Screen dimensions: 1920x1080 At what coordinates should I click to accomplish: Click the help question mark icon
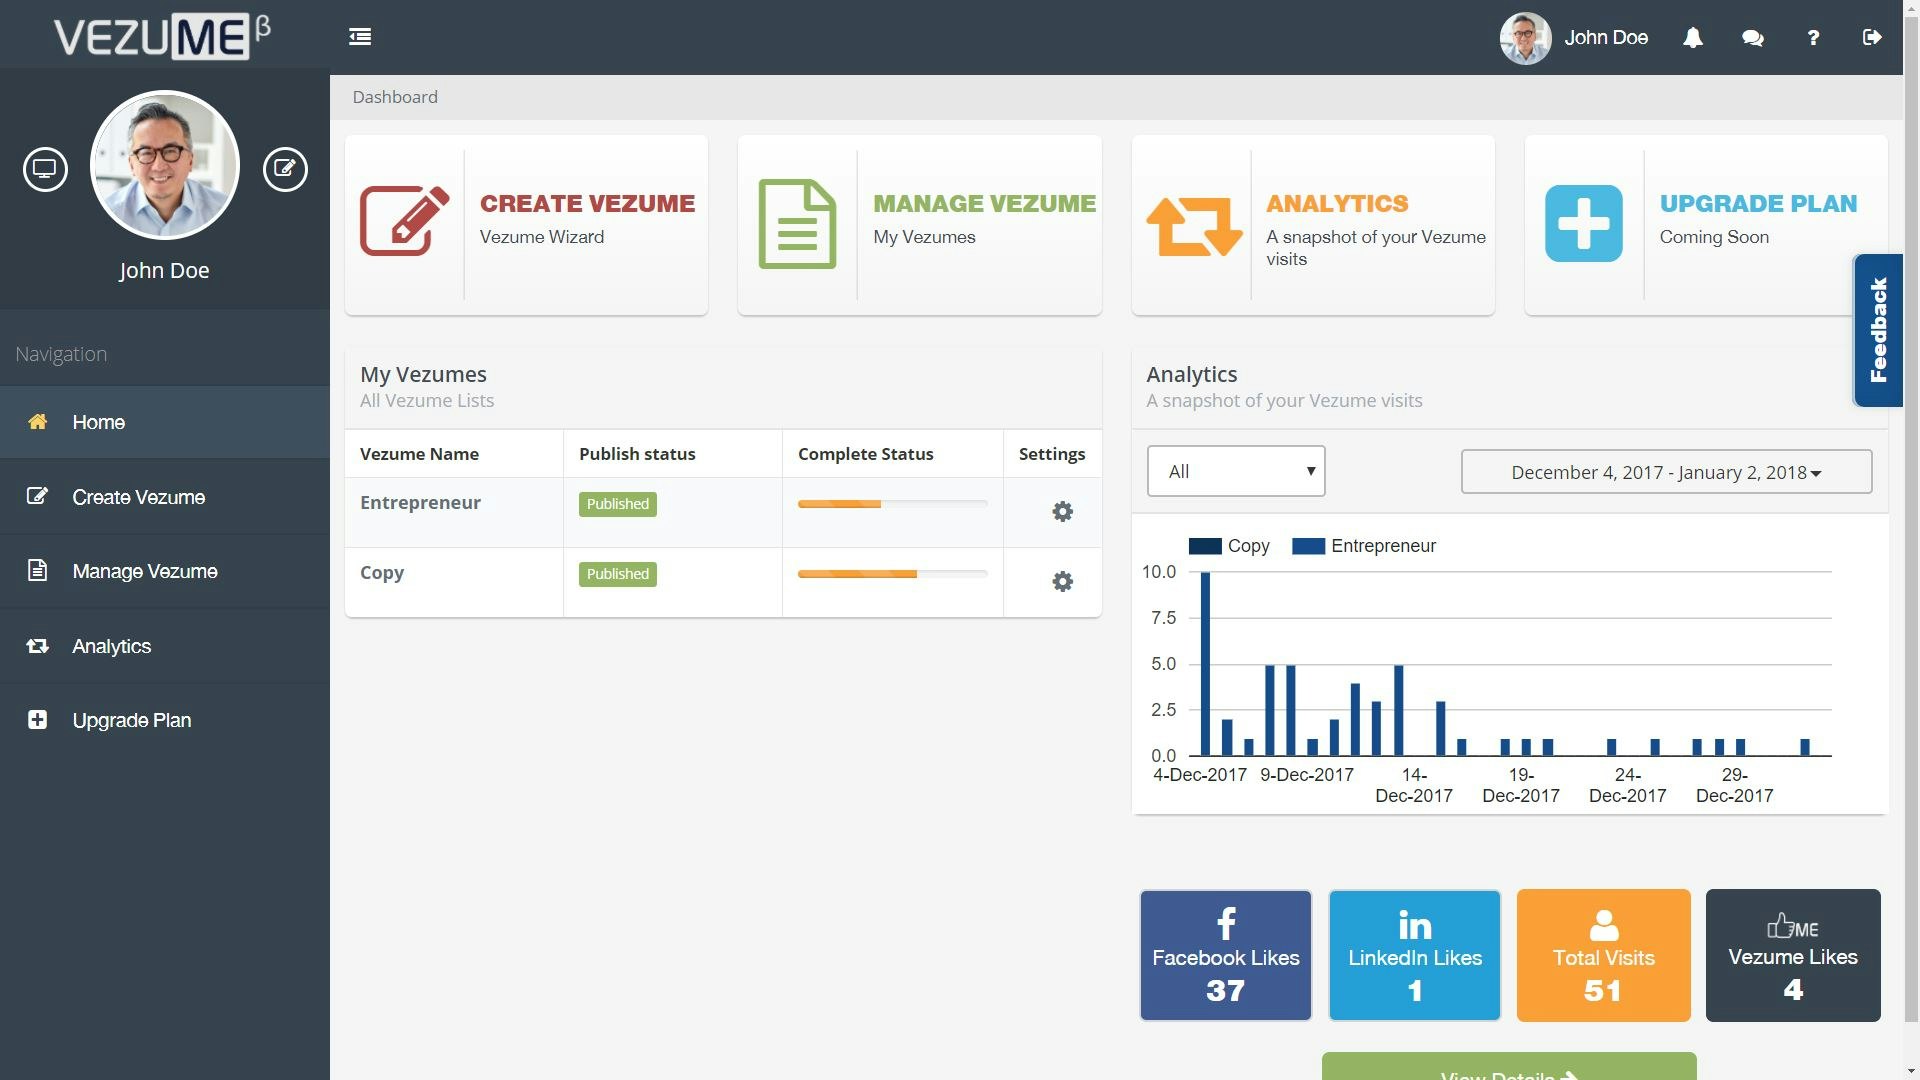[x=1812, y=38]
